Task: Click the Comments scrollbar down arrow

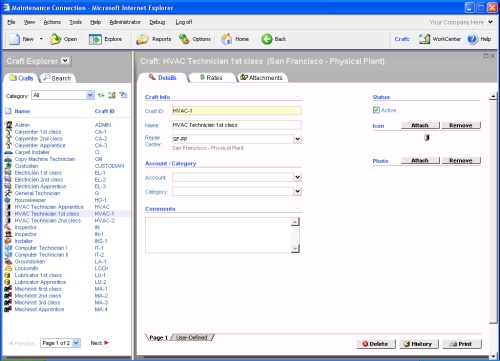Action: coord(295,249)
